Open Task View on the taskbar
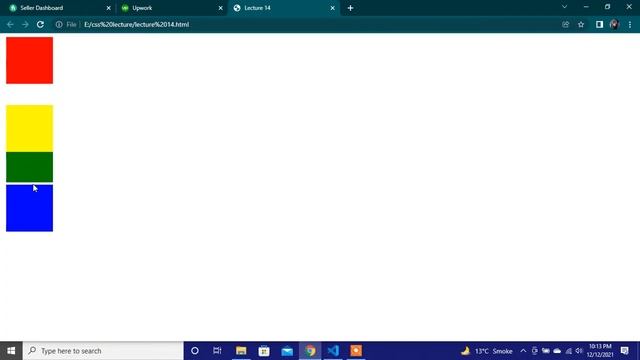The width and height of the screenshot is (640, 360). click(x=217, y=351)
